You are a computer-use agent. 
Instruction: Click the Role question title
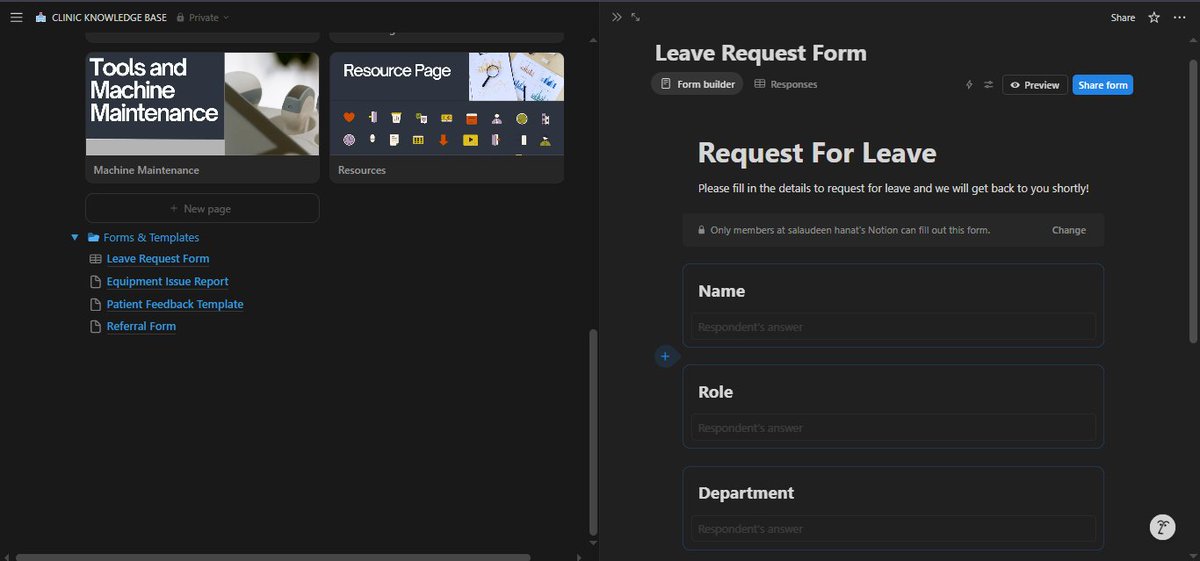click(715, 392)
